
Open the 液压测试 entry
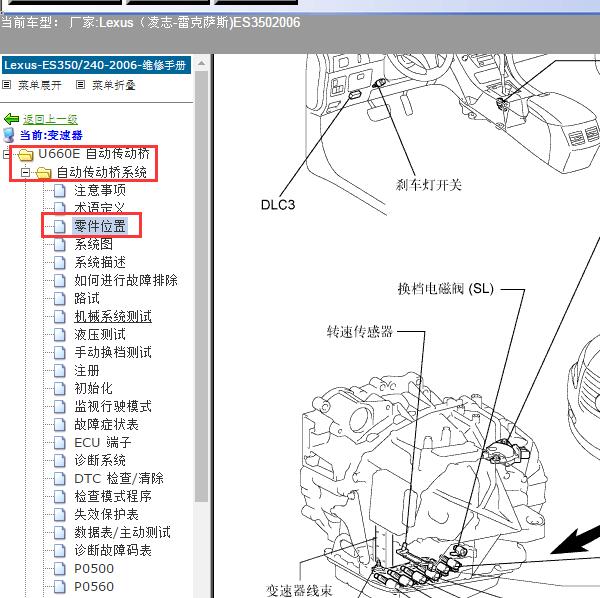point(100,334)
